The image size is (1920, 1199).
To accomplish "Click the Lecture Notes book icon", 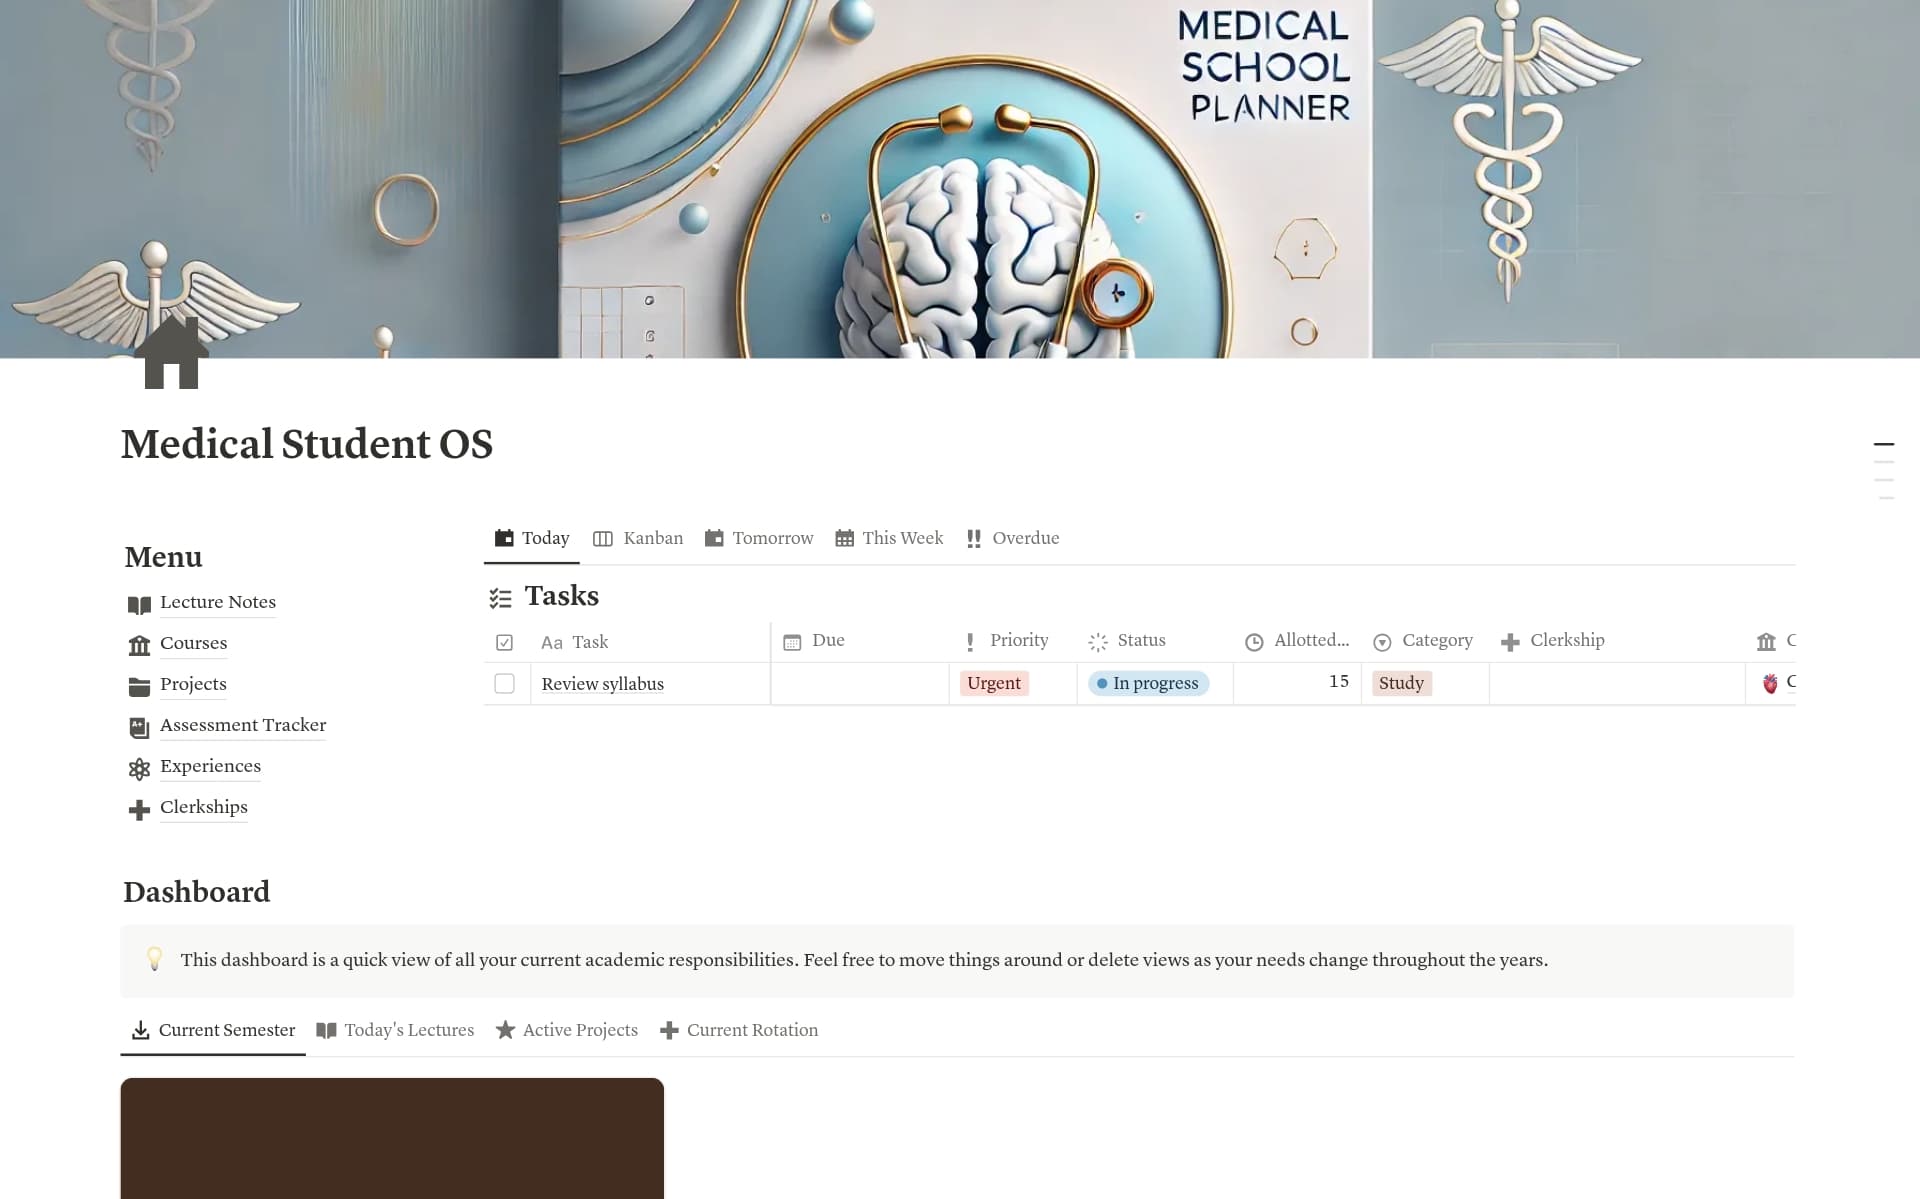I will pyautogui.click(x=139, y=604).
